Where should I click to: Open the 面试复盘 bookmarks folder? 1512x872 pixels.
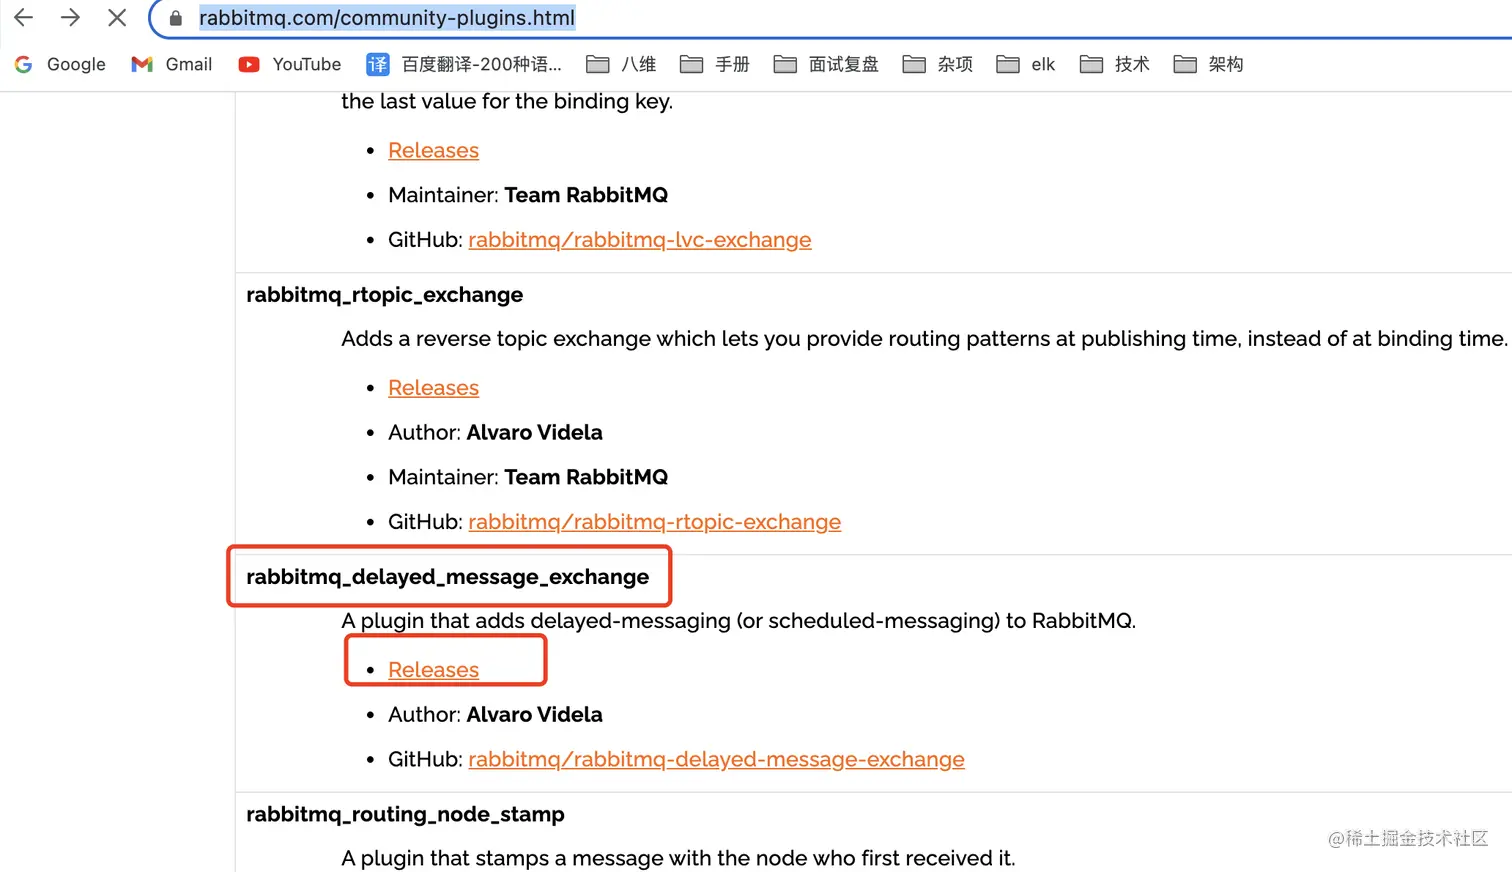point(826,64)
